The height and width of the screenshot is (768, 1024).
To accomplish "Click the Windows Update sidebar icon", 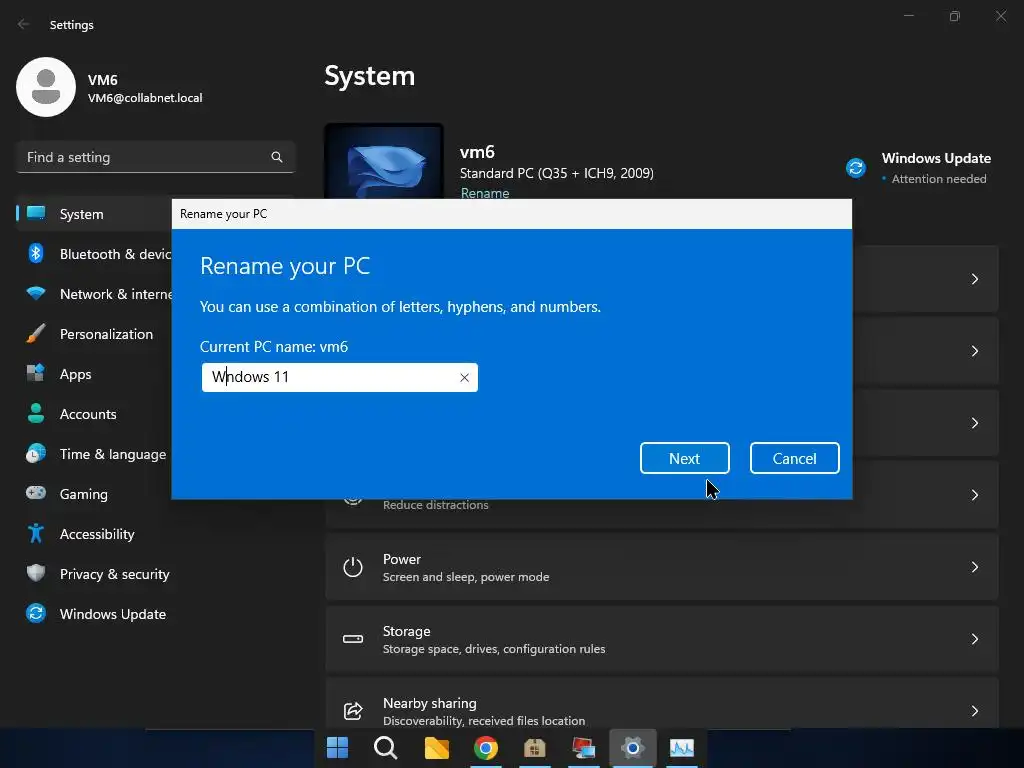I will pyautogui.click(x=36, y=613).
